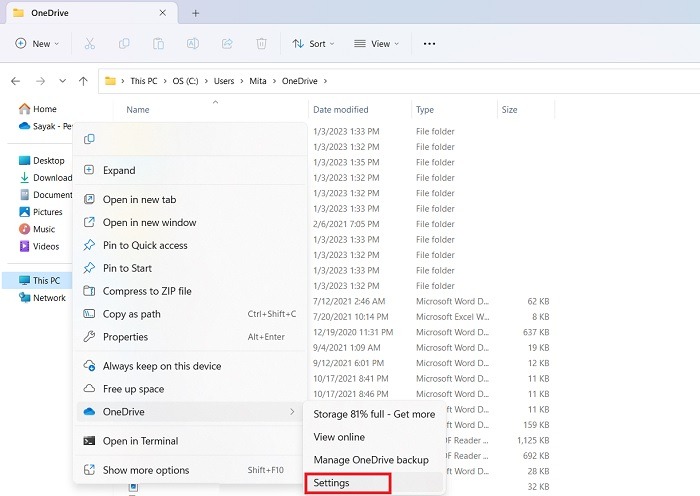Expand chevron after This PC in path
This screenshot has width=700, height=496.
coord(165,81)
